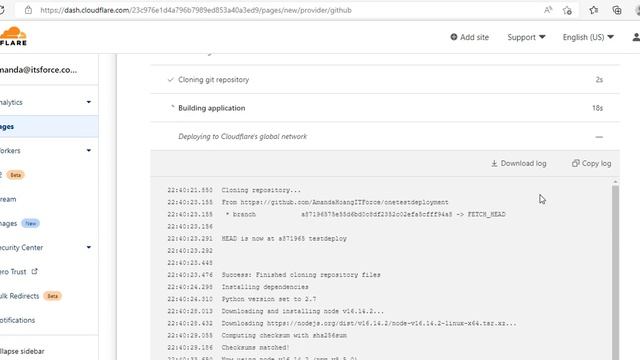Click the 2s cloning duration
Screen dimensions: 640x360
click(599, 80)
